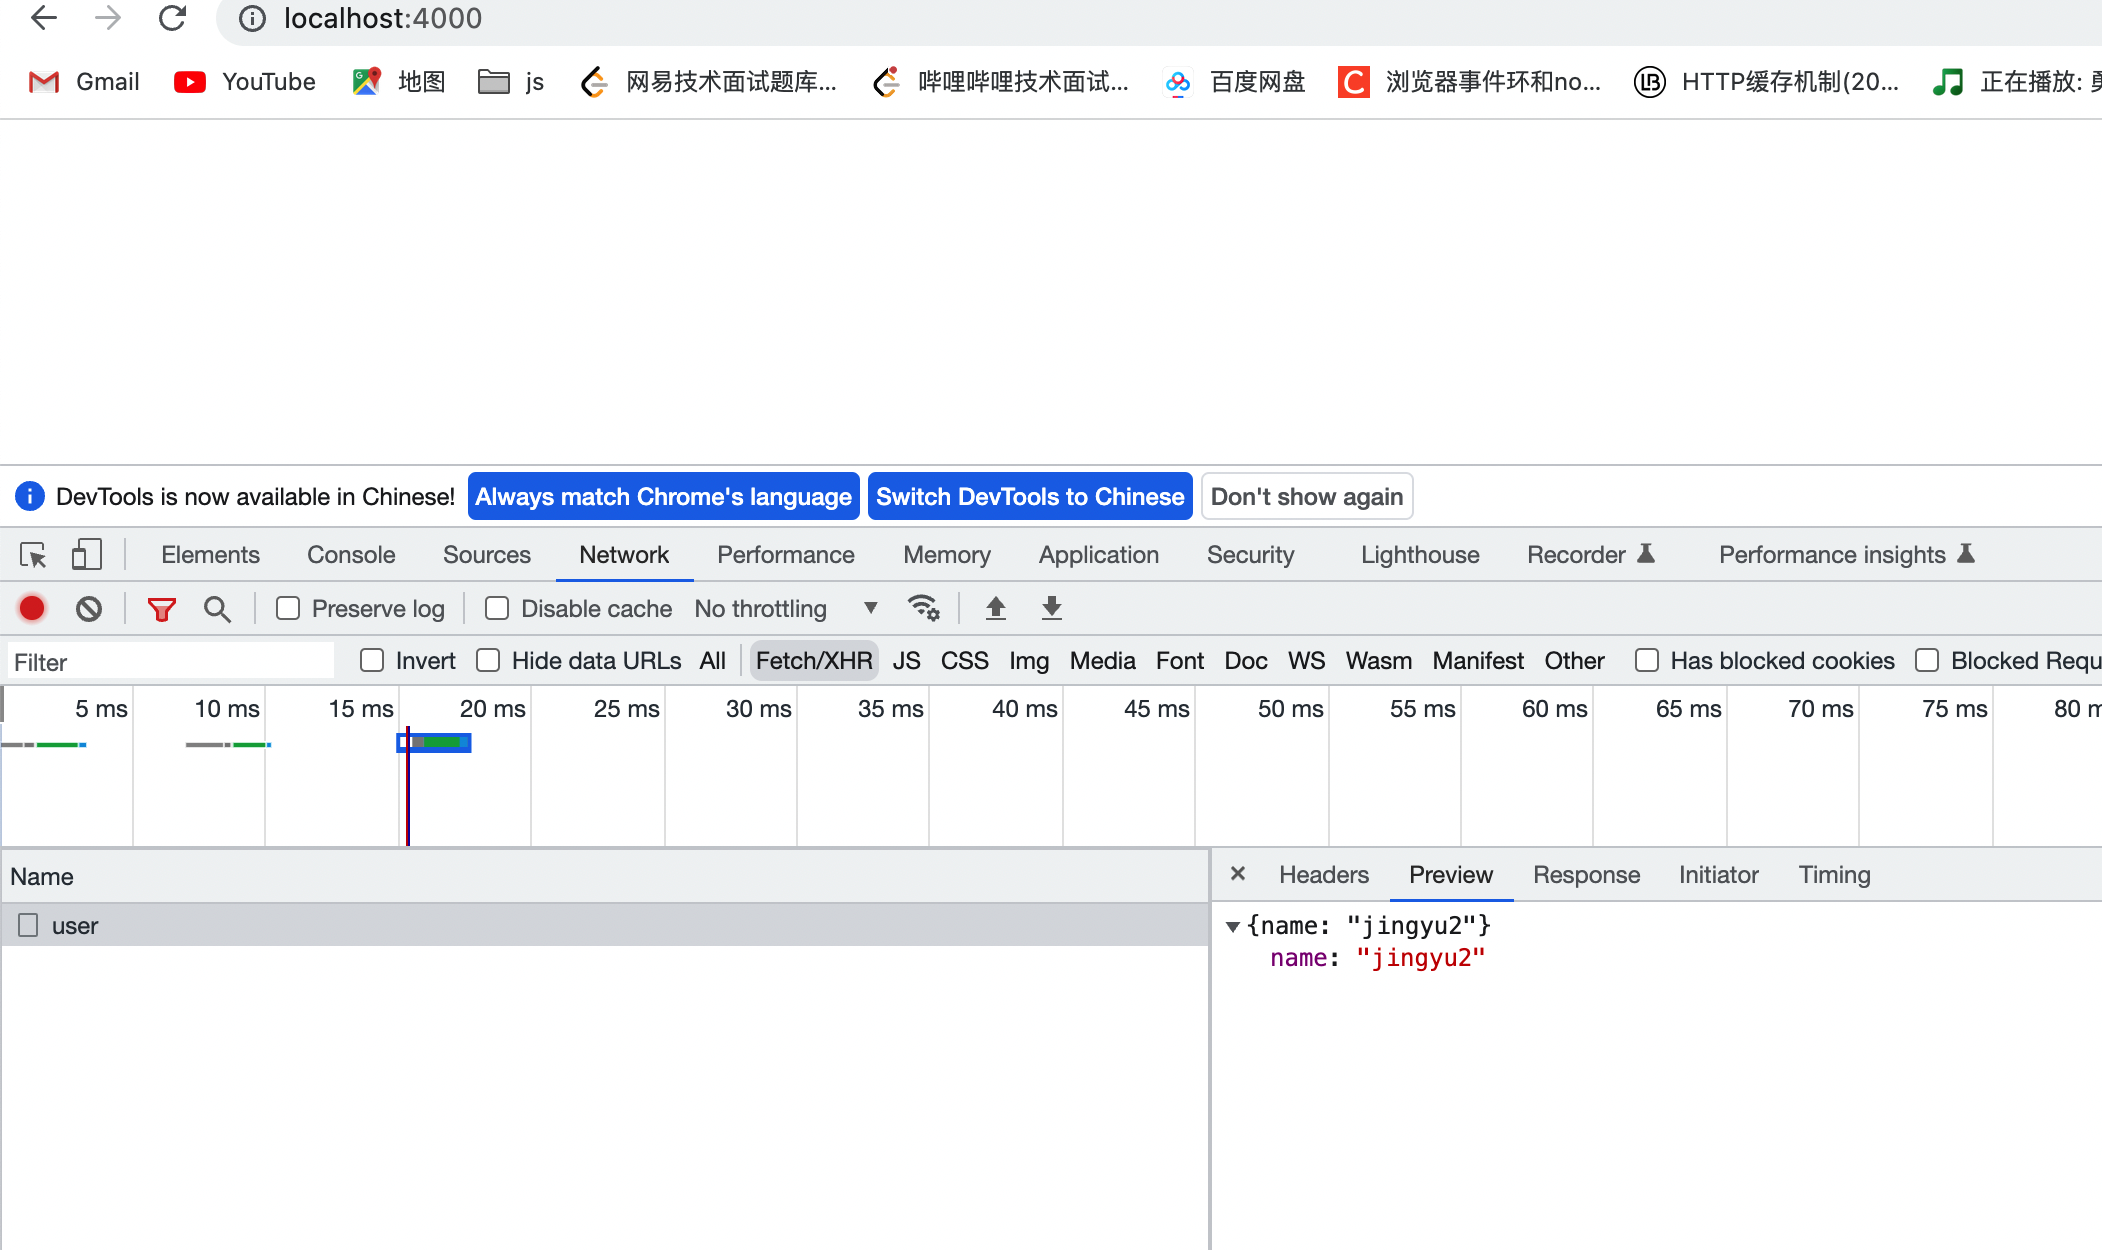
Task: Toggle the device toolbar icon
Action: [87, 555]
